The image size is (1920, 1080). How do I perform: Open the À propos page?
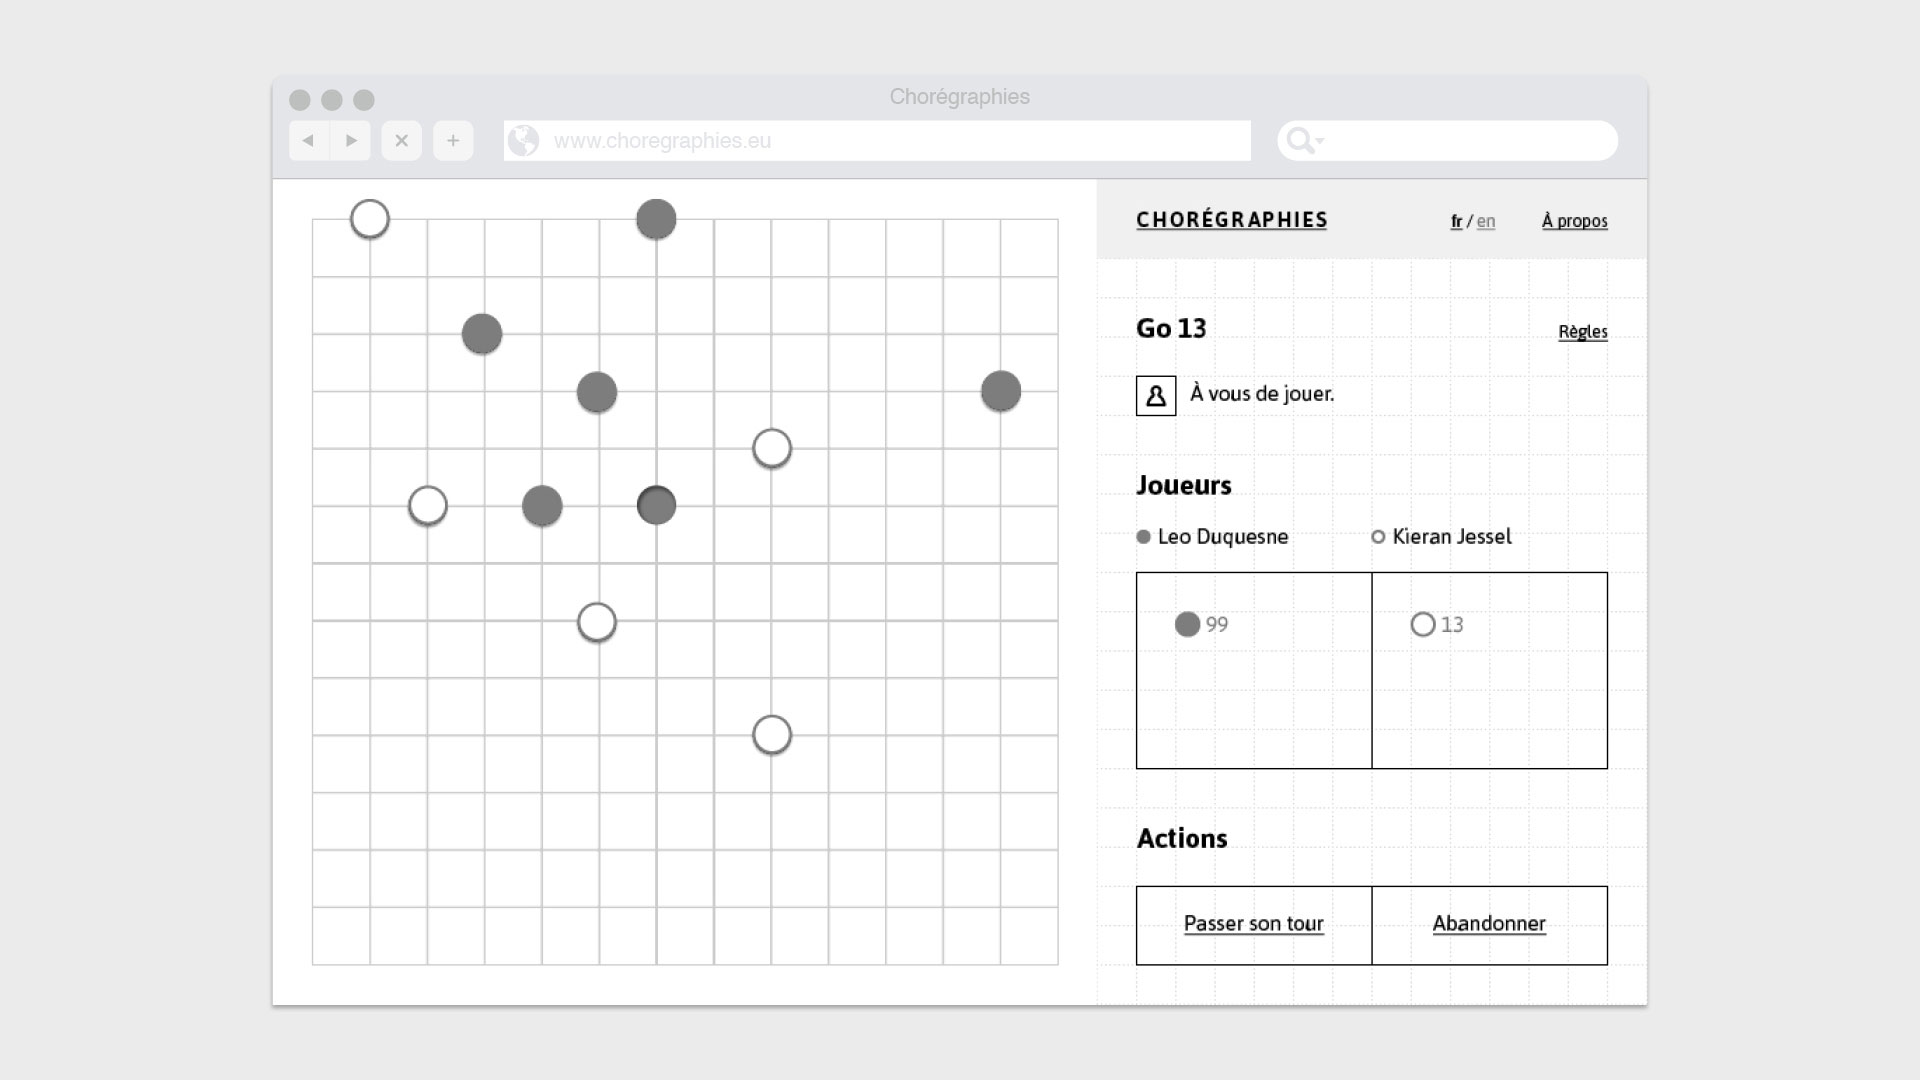point(1575,221)
